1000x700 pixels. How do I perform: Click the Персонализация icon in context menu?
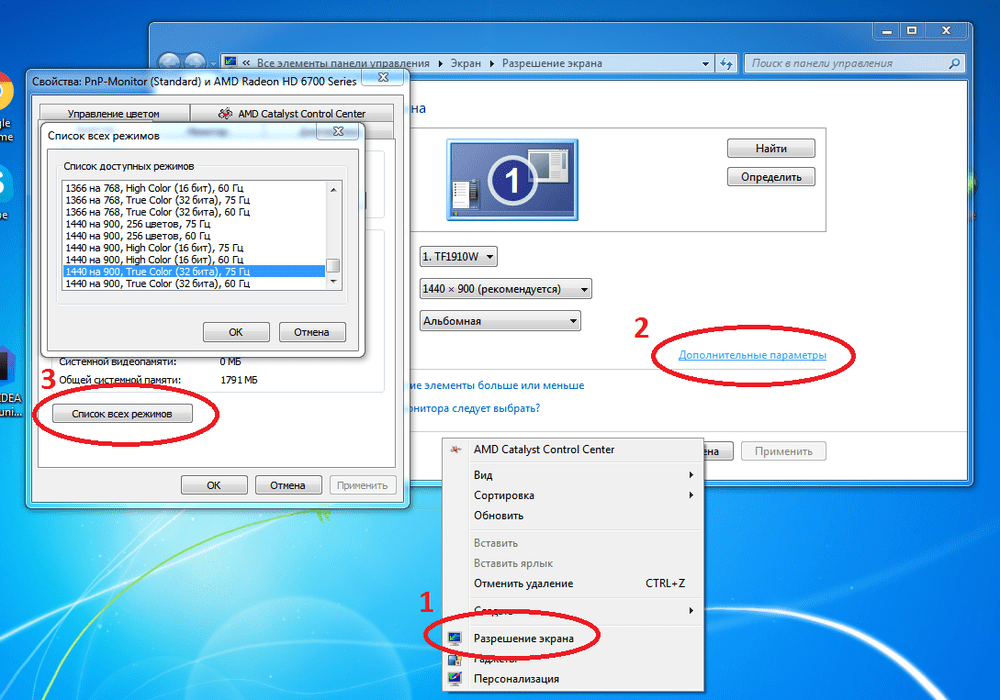[456, 680]
